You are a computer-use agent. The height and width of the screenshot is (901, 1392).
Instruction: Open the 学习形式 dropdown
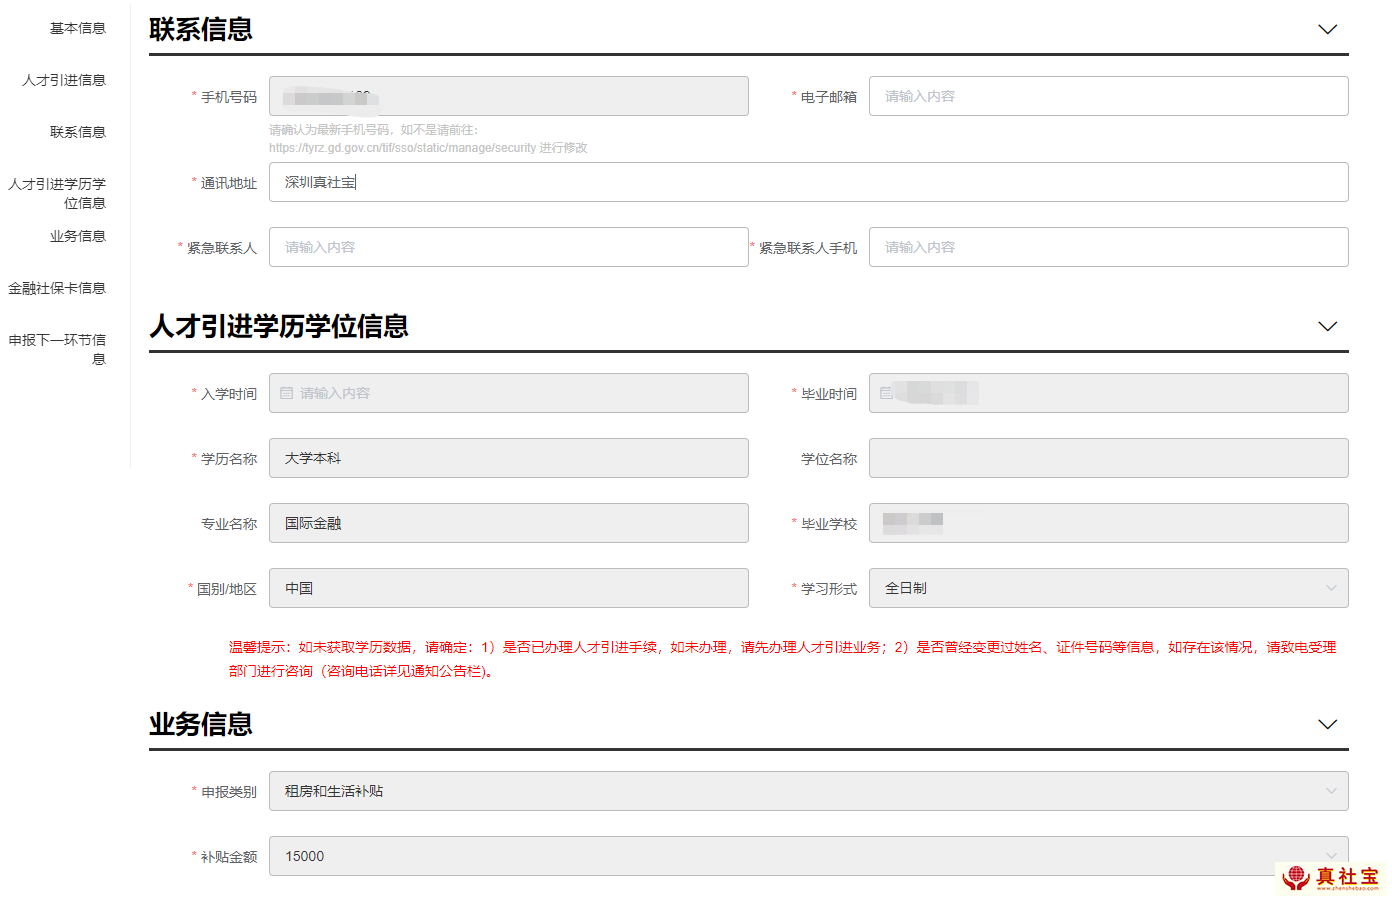tap(1108, 589)
